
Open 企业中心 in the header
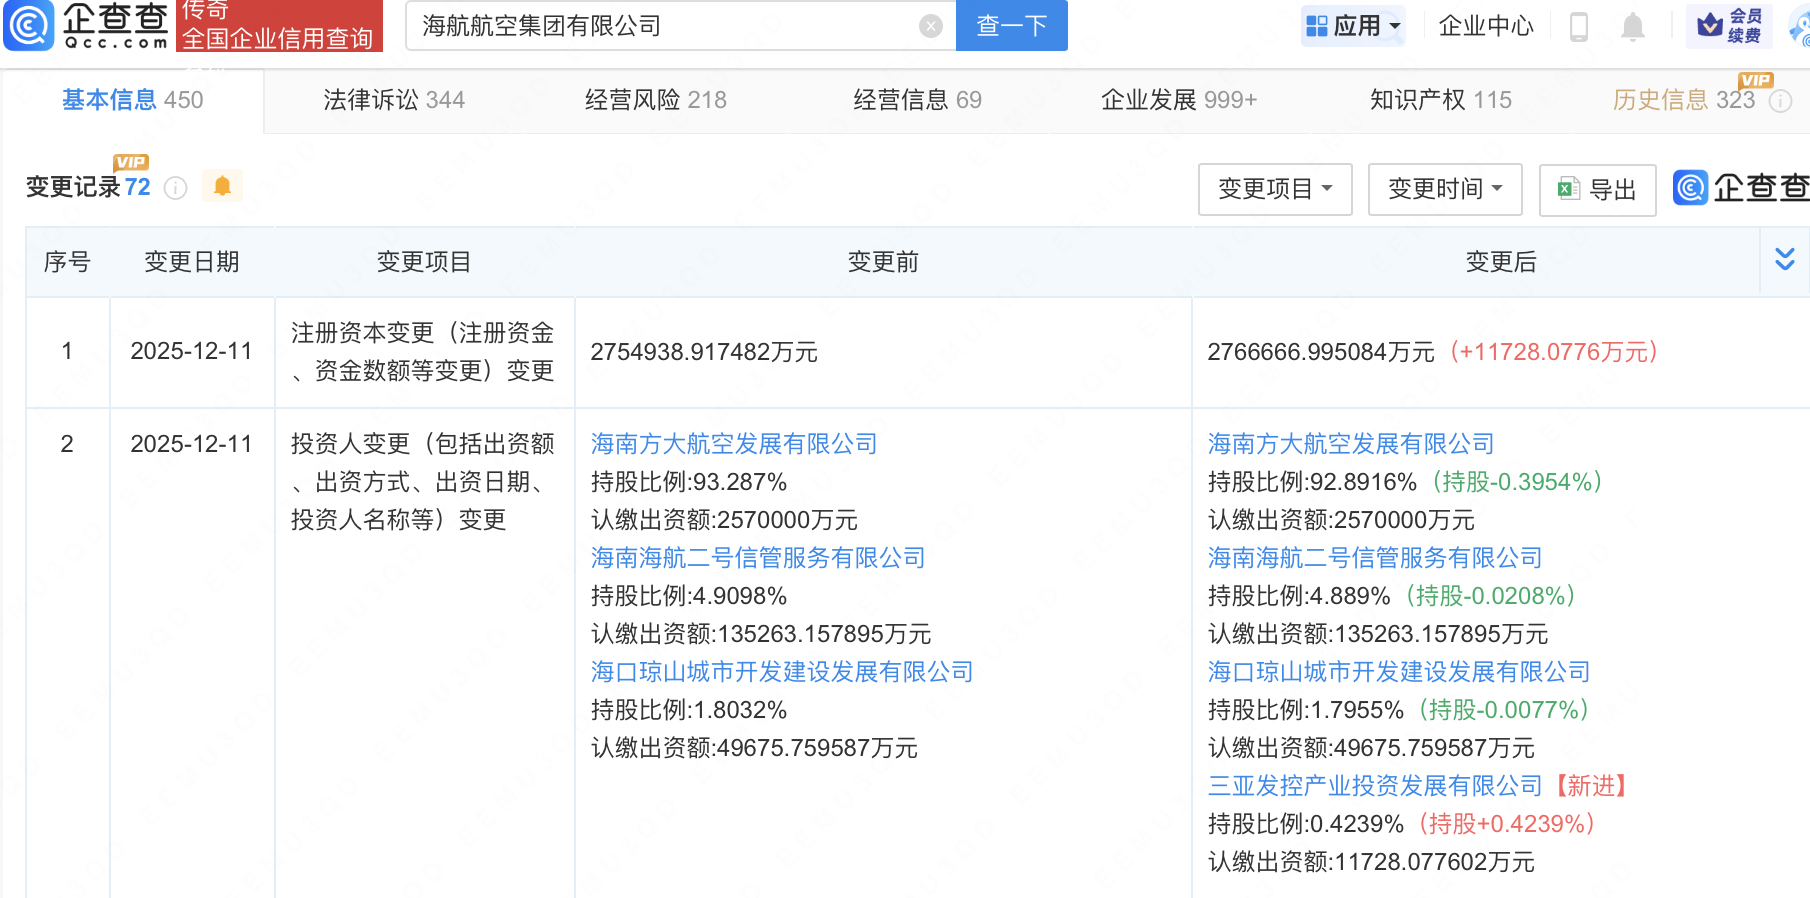click(1485, 26)
